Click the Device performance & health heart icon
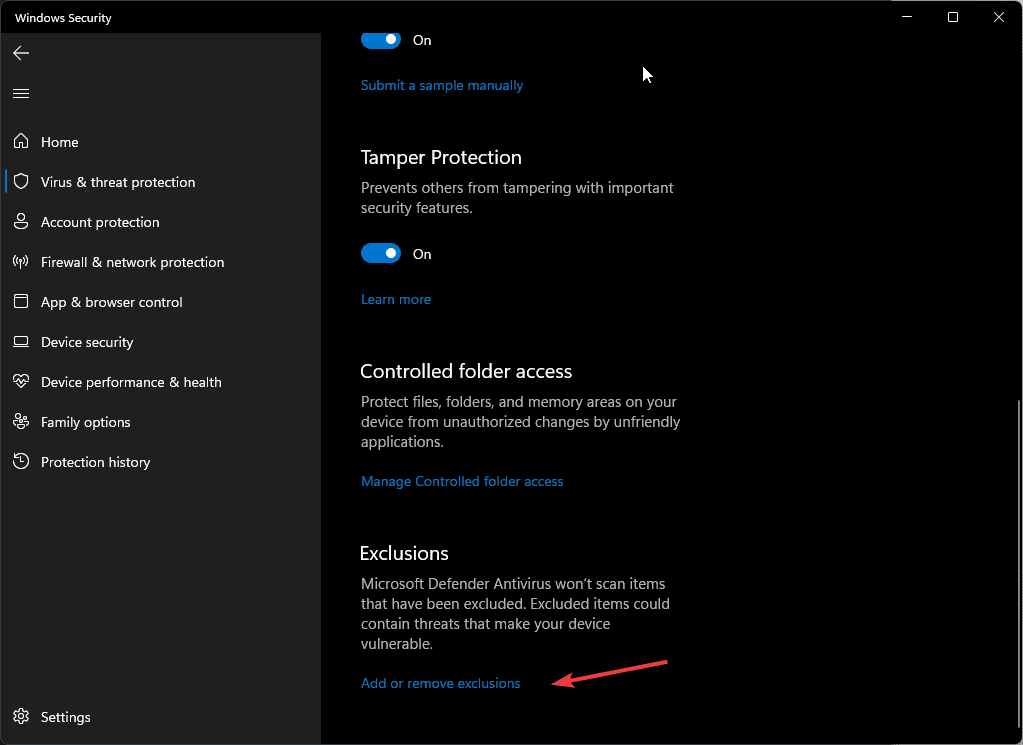Viewport: 1023px width, 745px height. tap(21, 382)
